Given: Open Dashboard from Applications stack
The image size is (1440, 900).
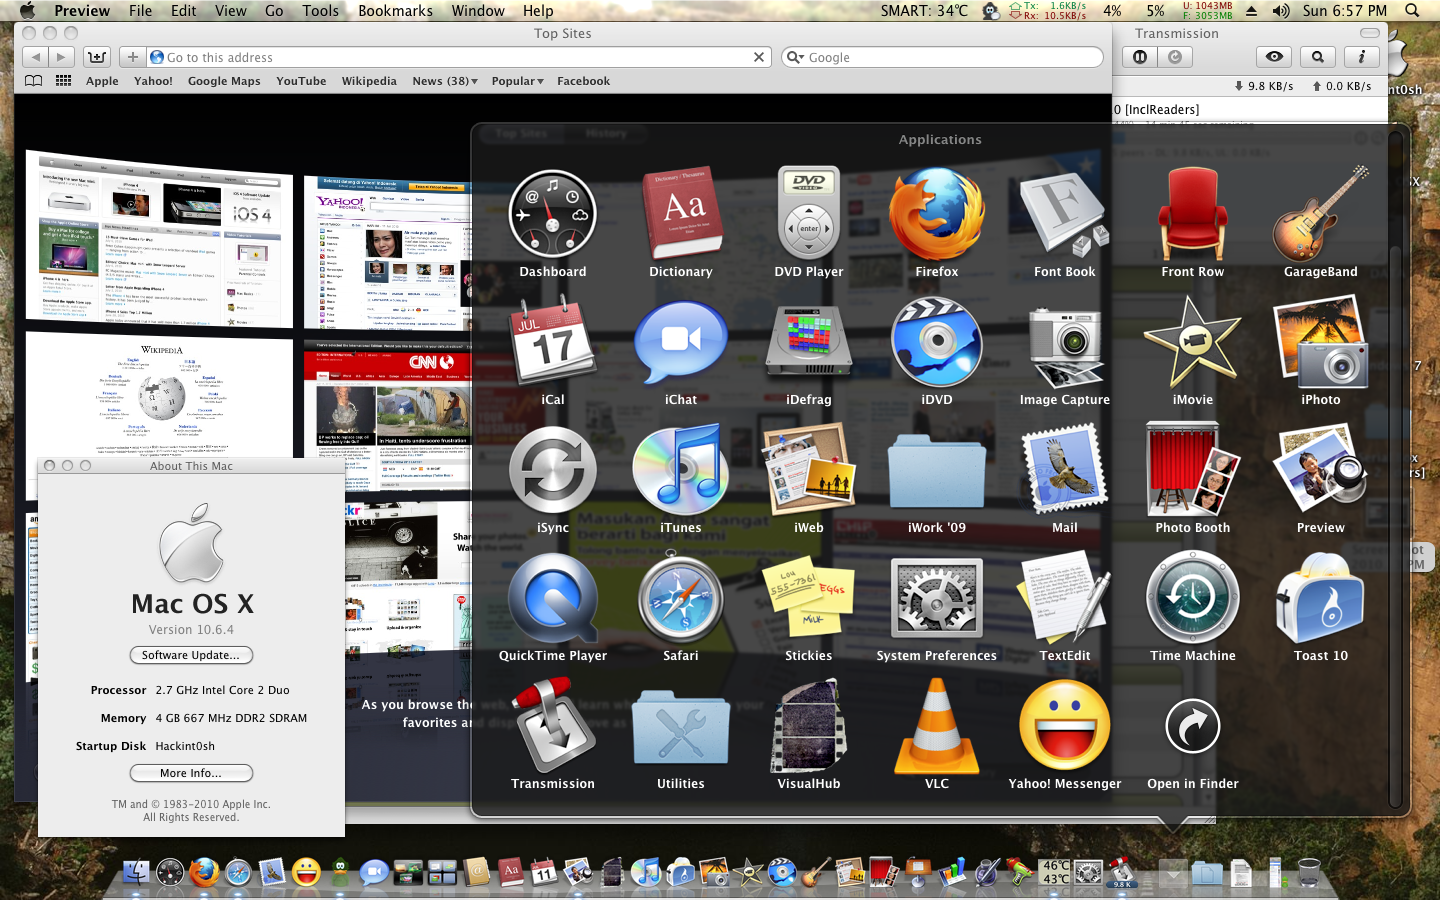Looking at the screenshot, I should 552,215.
